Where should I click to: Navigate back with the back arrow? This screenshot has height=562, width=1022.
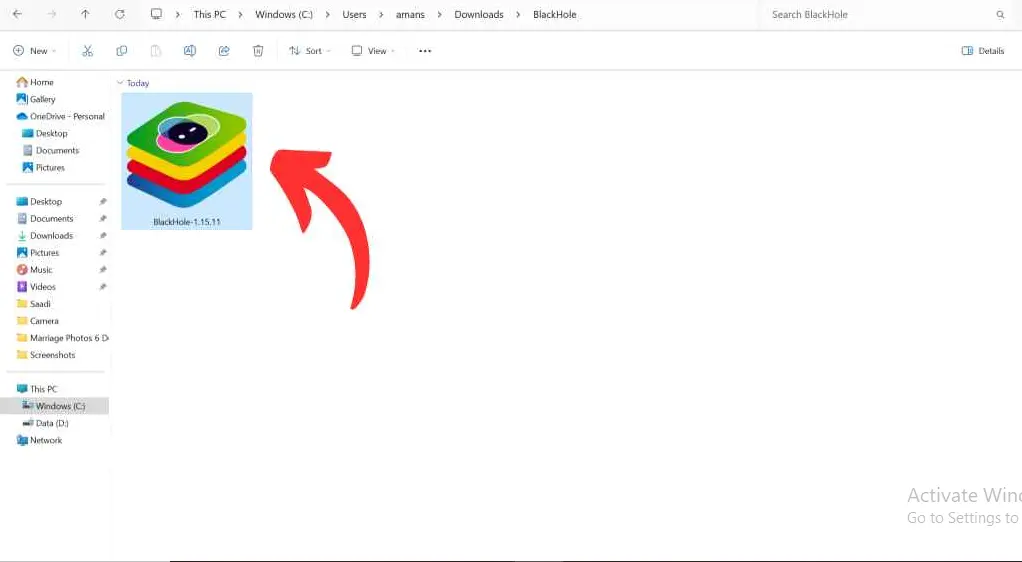17,15
